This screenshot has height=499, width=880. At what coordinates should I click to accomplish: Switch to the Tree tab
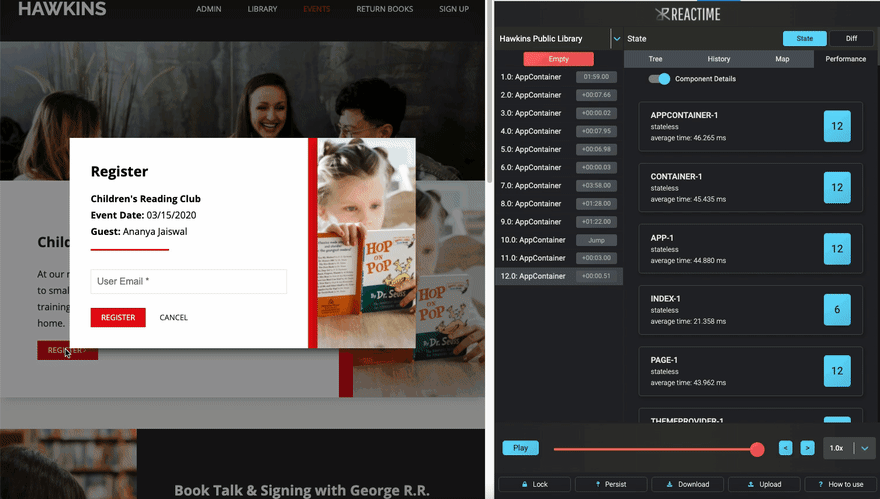[x=655, y=59]
